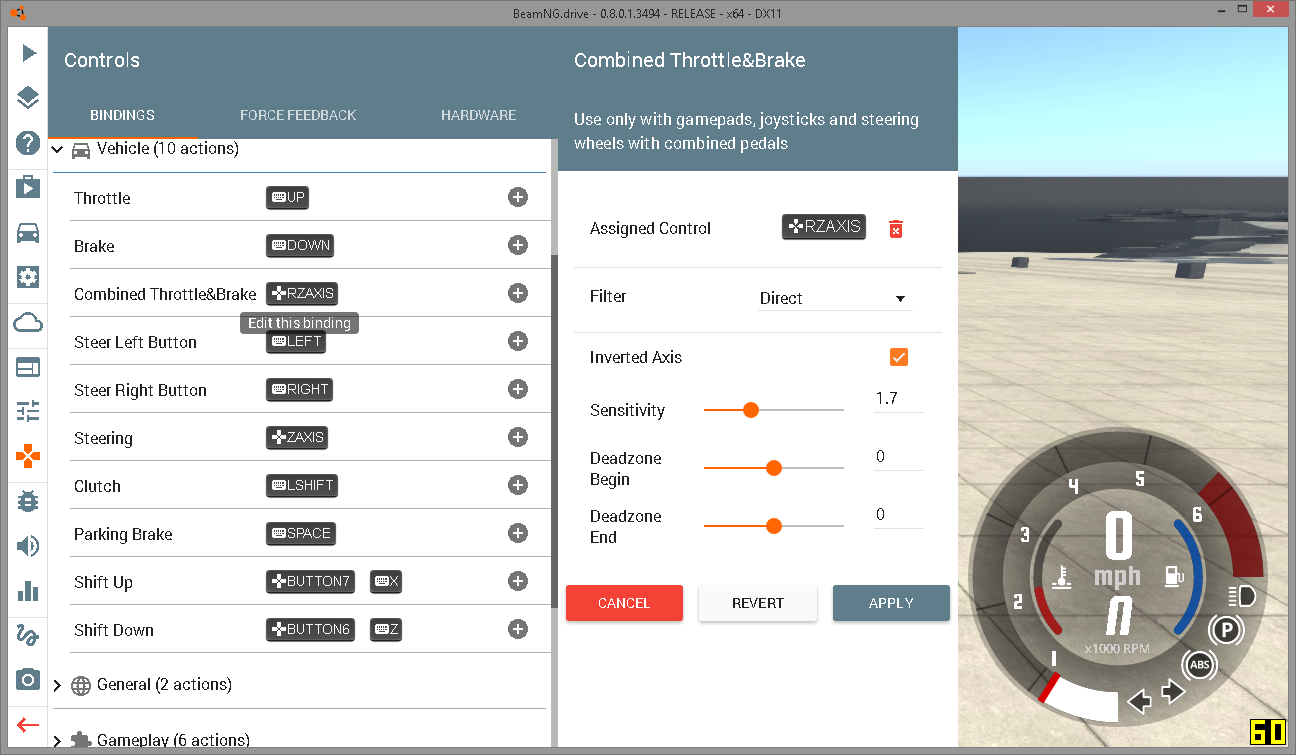Open the Vehicles car icon in sidebar
The image size is (1296, 755).
coord(28,232)
